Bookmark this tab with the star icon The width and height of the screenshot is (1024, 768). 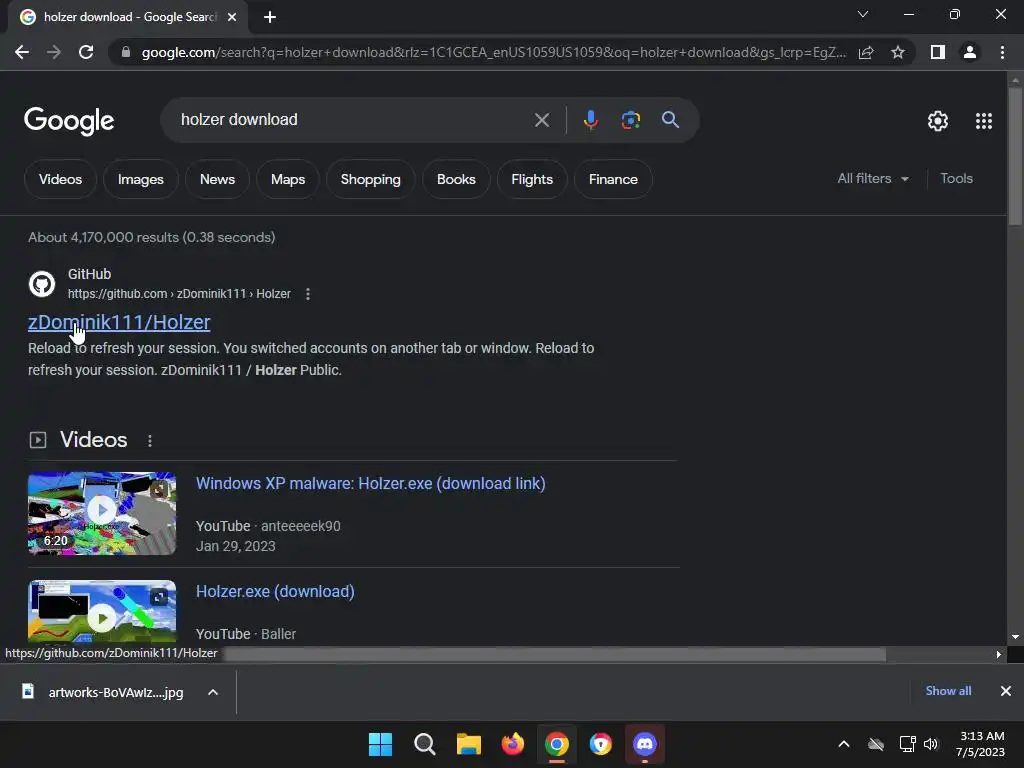tap(898, 52)
